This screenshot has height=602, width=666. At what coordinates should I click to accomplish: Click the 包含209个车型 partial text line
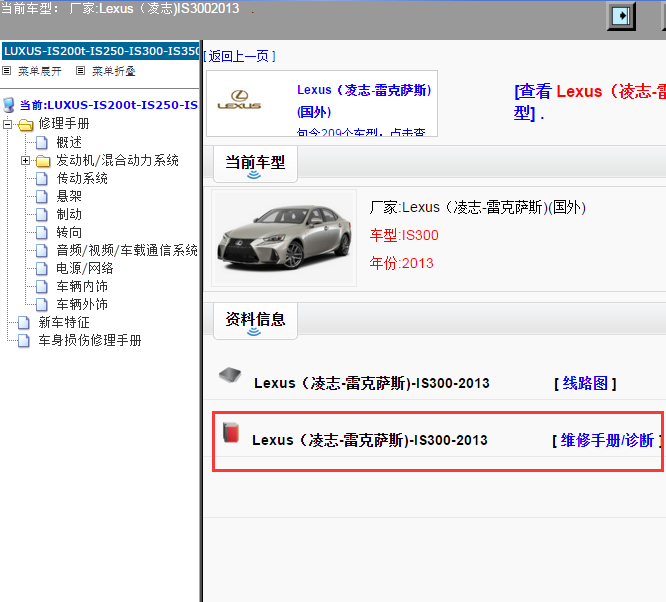[361, 132]
